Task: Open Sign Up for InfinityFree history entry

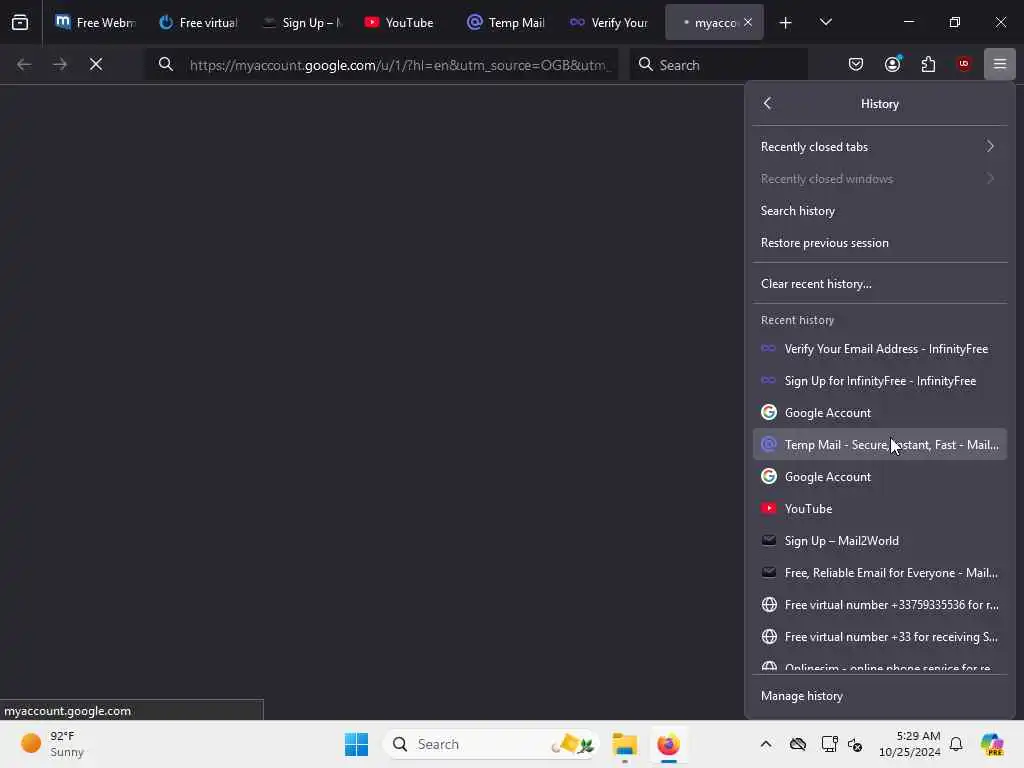Action: pyautogui.click(x=880, y=381)
